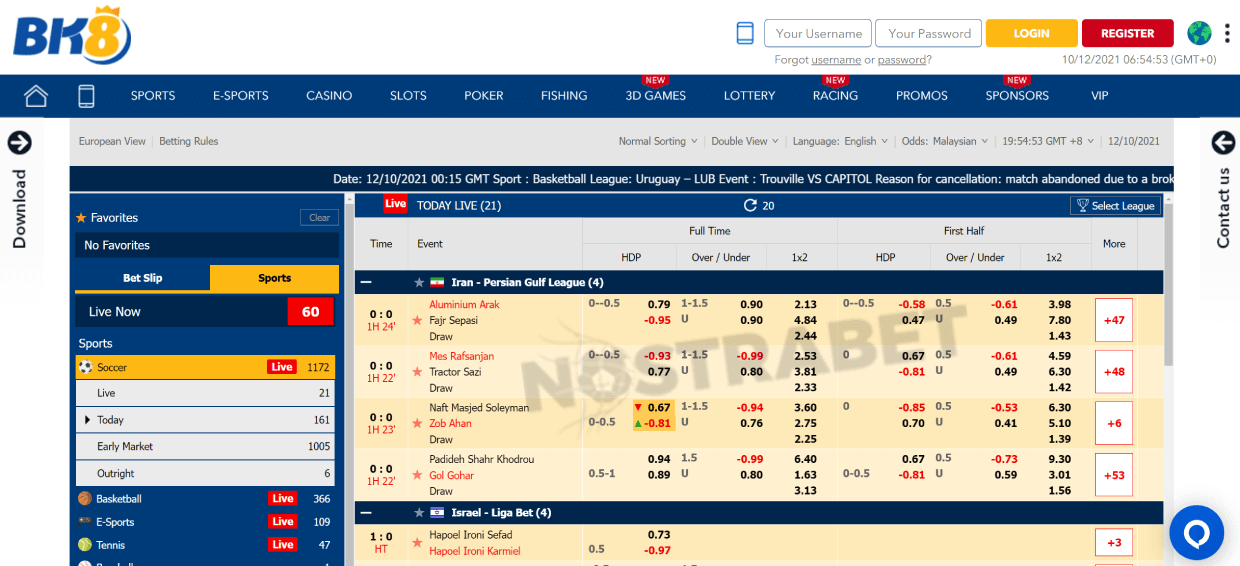Click the Download panel arrow icon
The image size is (1240, 566).
coord(20,143)
